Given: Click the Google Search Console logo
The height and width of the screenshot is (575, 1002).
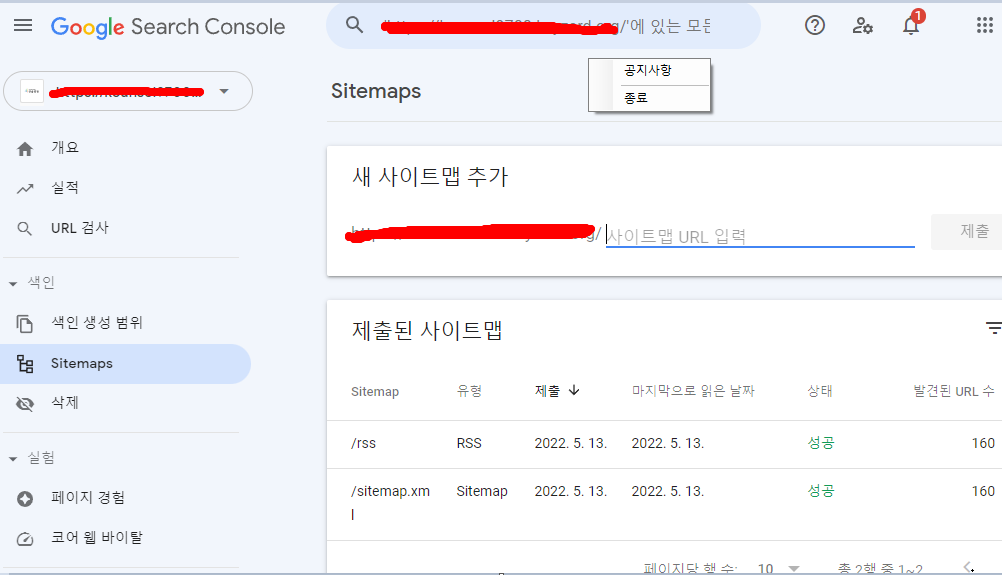Looking at the screenshot, I should (168, 27).
